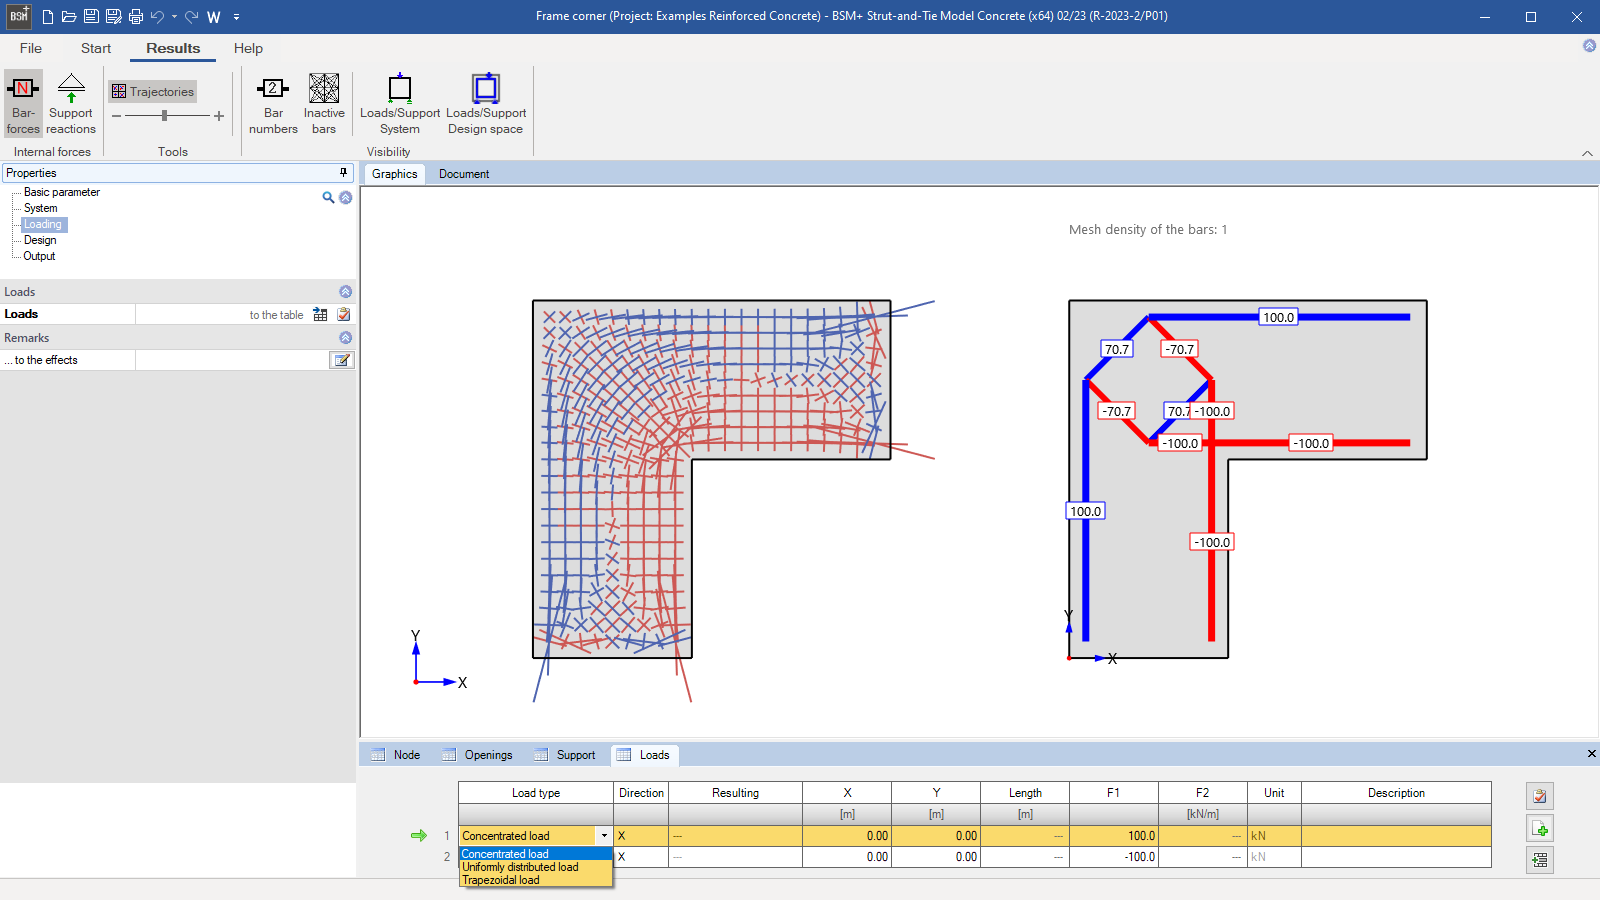The image size is (1600, 900).
Task: Click F1 cell with value 100.0
Action: coord(1114,836)
